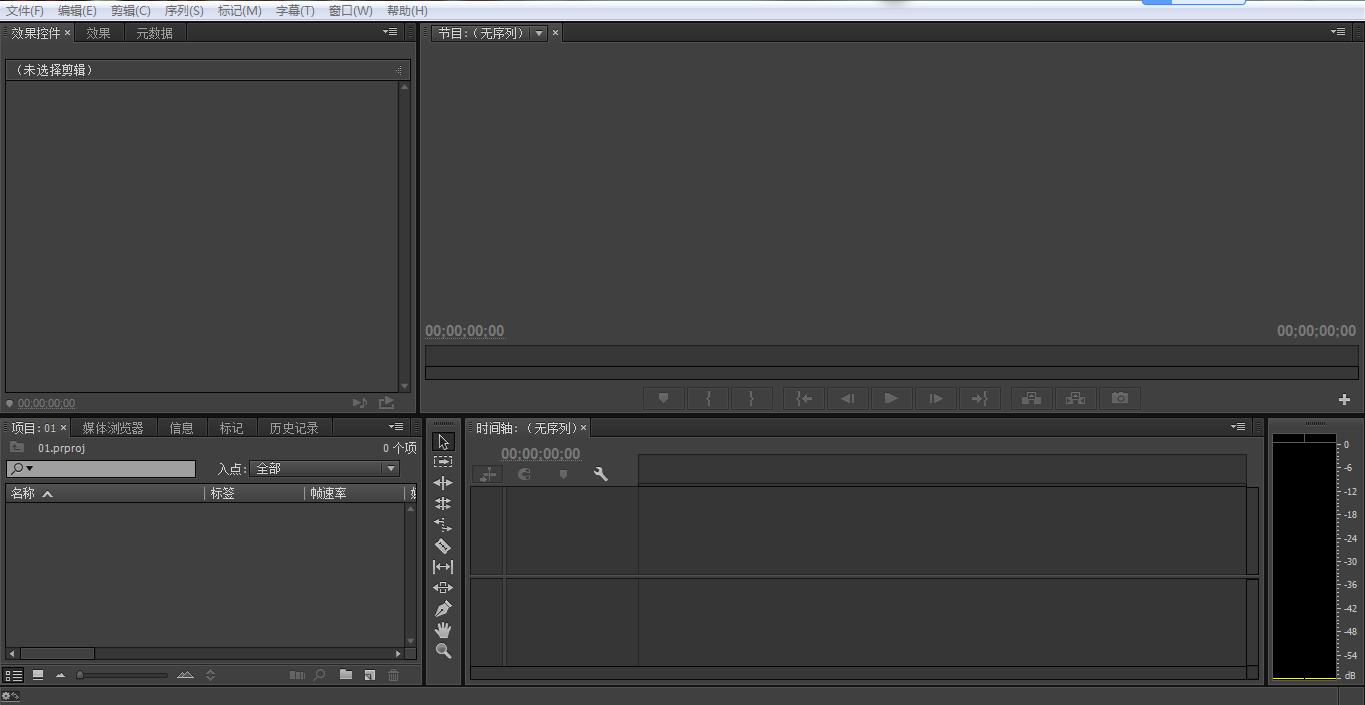Create a new bin with the folder icon
The width and height of the screenshot is (1365, 705).
346,675
